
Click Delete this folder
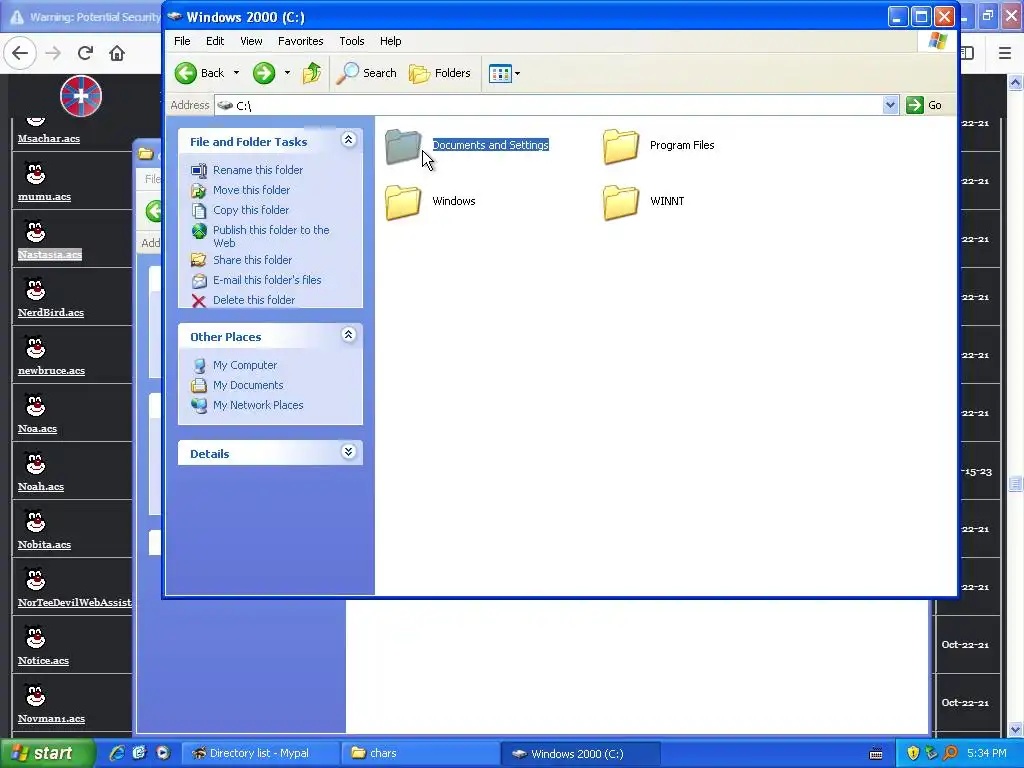pyautogui.click(x=254, y=300)
